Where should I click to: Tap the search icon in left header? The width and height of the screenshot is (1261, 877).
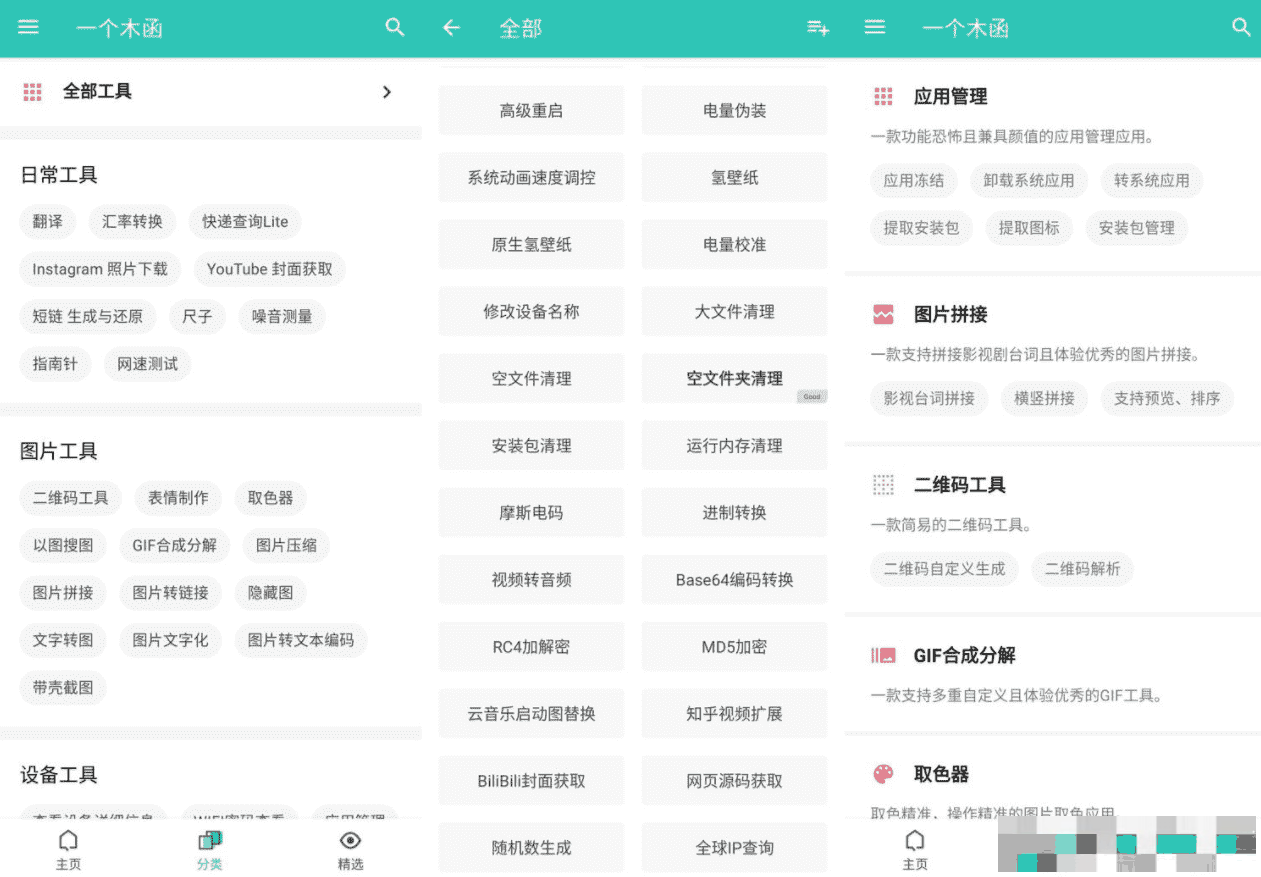click(395, 27)
